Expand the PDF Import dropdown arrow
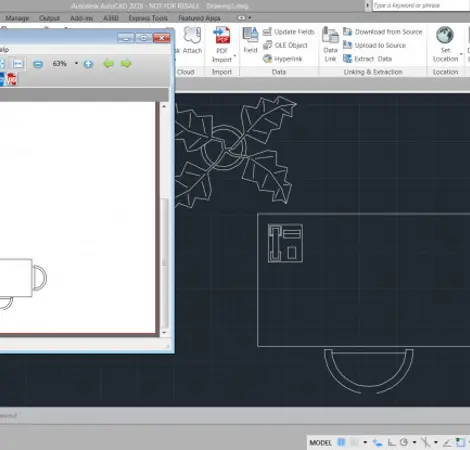Screen dimensions: 470x450 coord(235,56)
